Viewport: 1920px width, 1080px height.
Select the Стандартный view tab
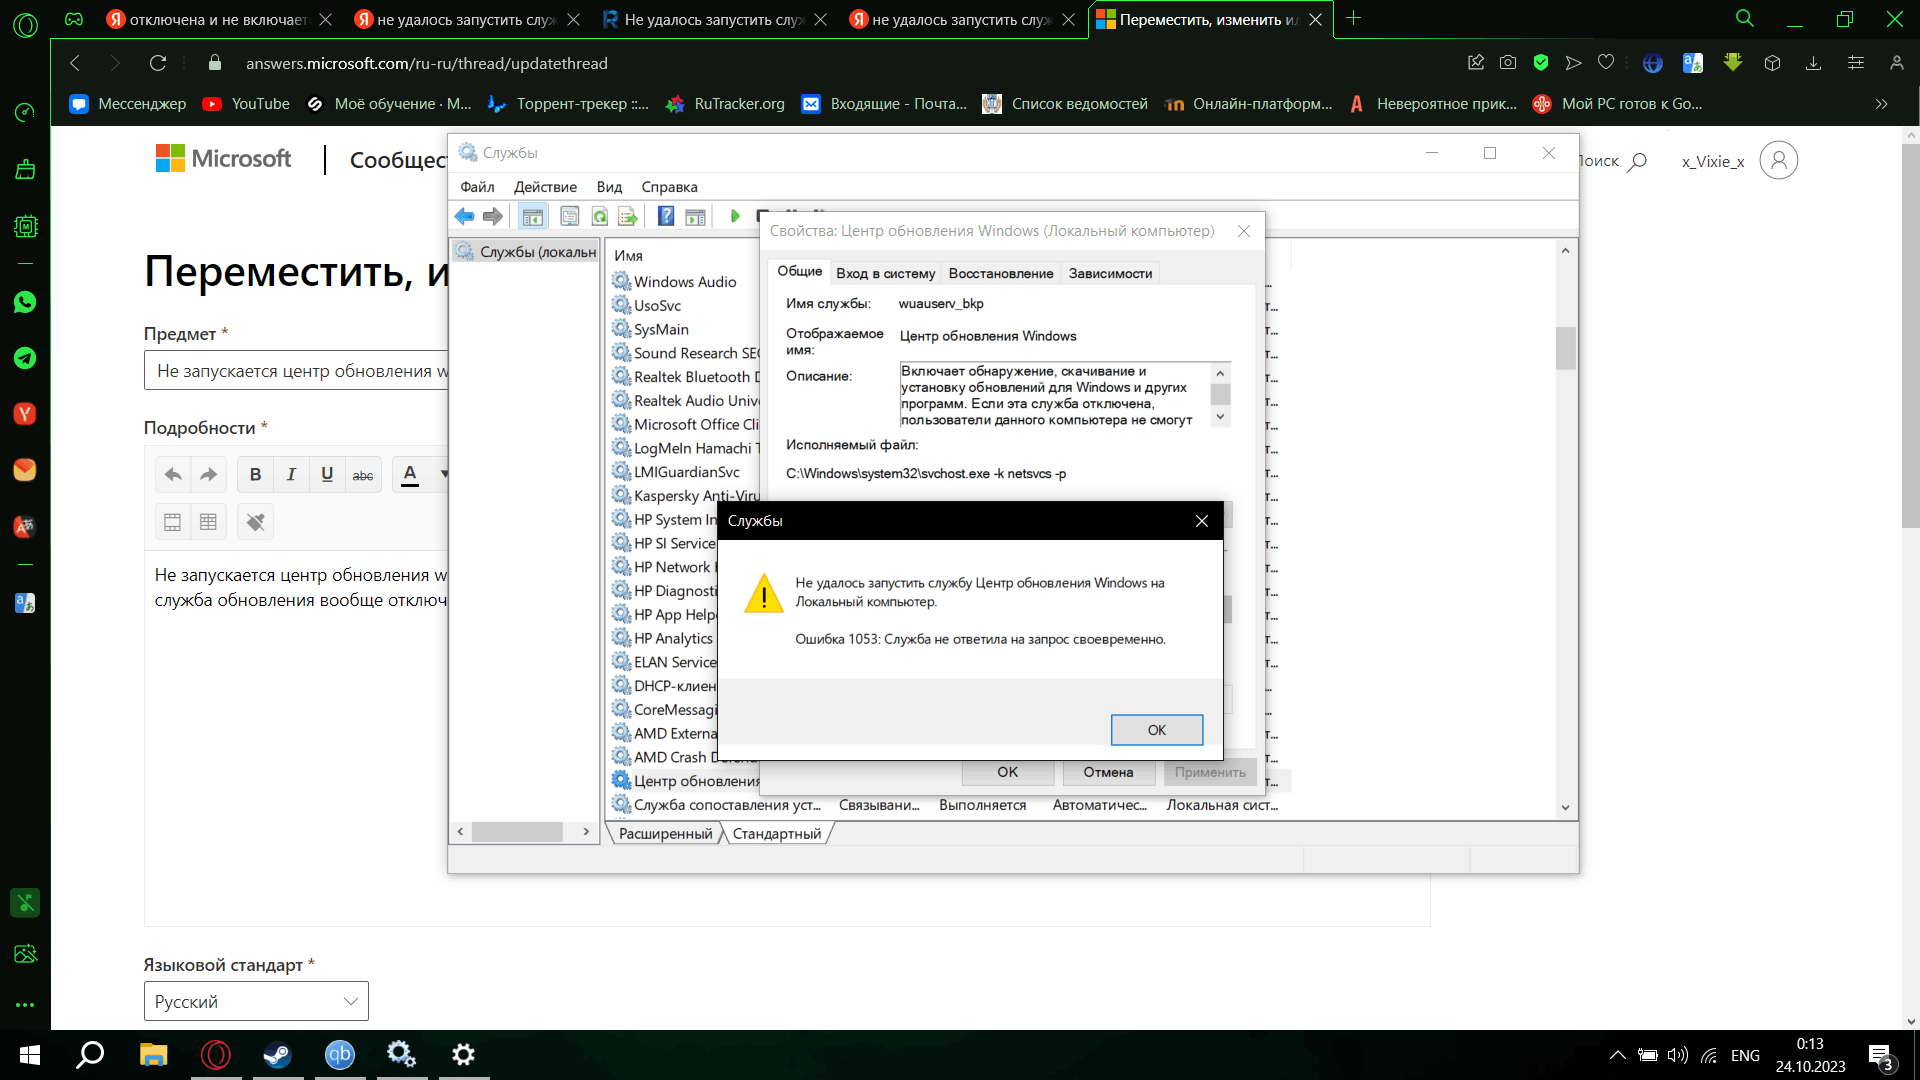[x=777, y=833]
